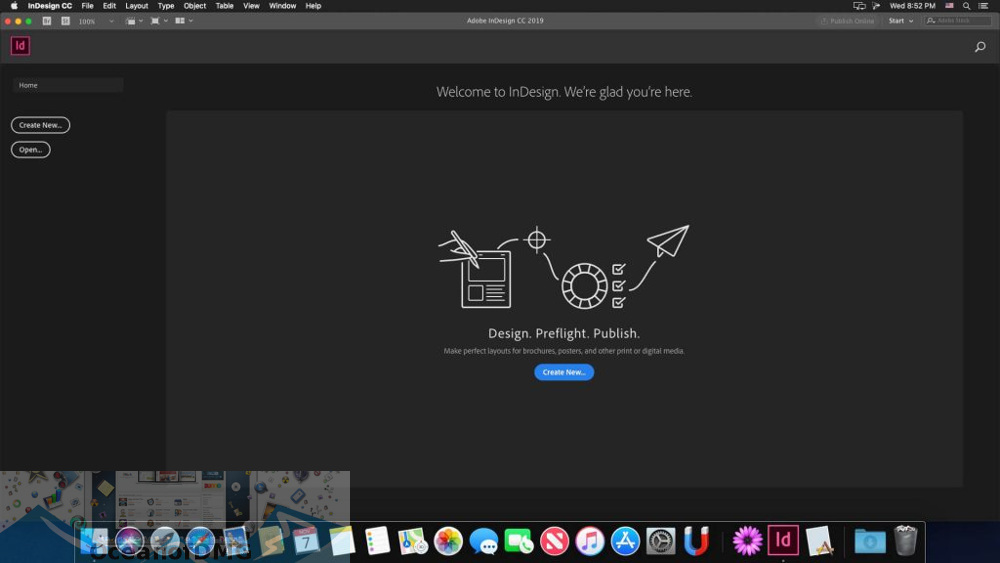Click the Publish Online button

tap(848, 21)
